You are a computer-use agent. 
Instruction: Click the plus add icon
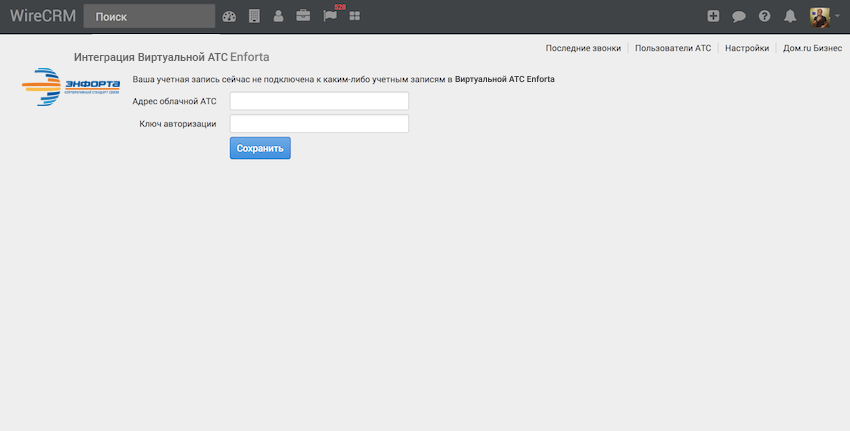click(713, 16)
